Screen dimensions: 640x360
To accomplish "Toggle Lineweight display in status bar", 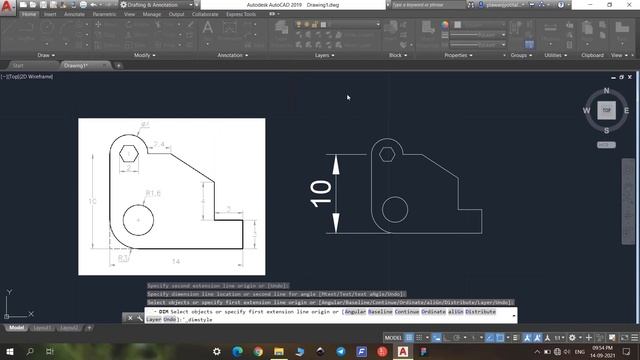I will point(516,338).
